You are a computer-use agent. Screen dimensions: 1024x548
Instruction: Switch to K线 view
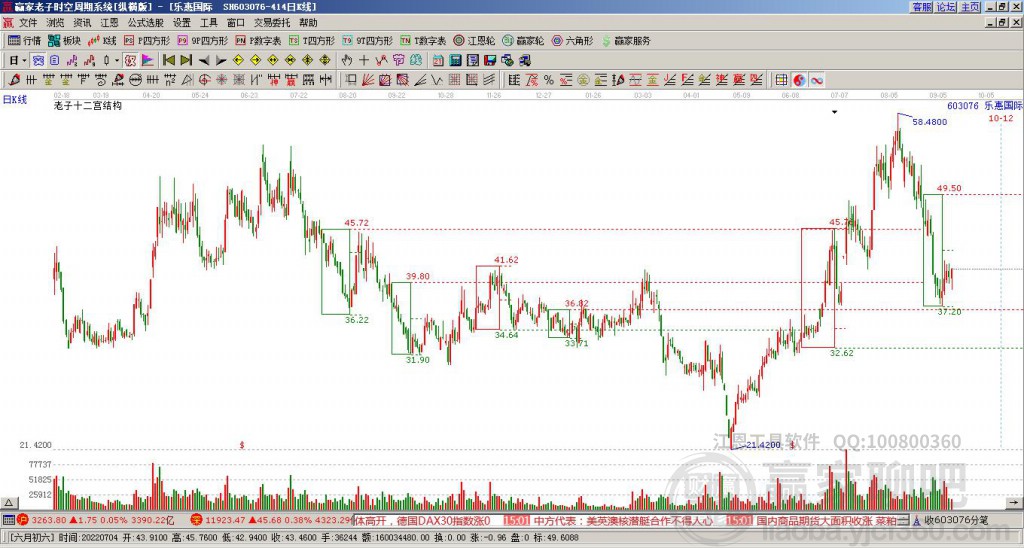click(x=103, y=40)
